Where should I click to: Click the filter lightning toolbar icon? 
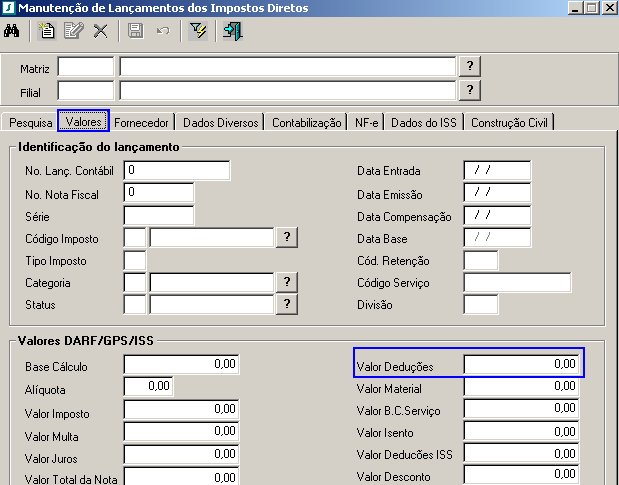[197, 31]
